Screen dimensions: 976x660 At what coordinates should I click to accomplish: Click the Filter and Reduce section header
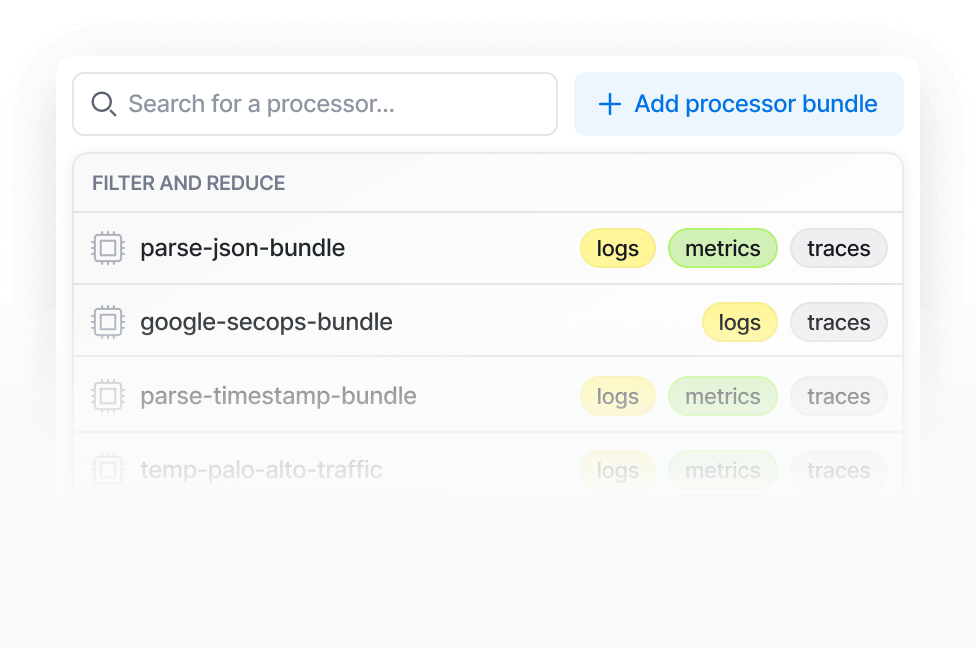point(188,183)
